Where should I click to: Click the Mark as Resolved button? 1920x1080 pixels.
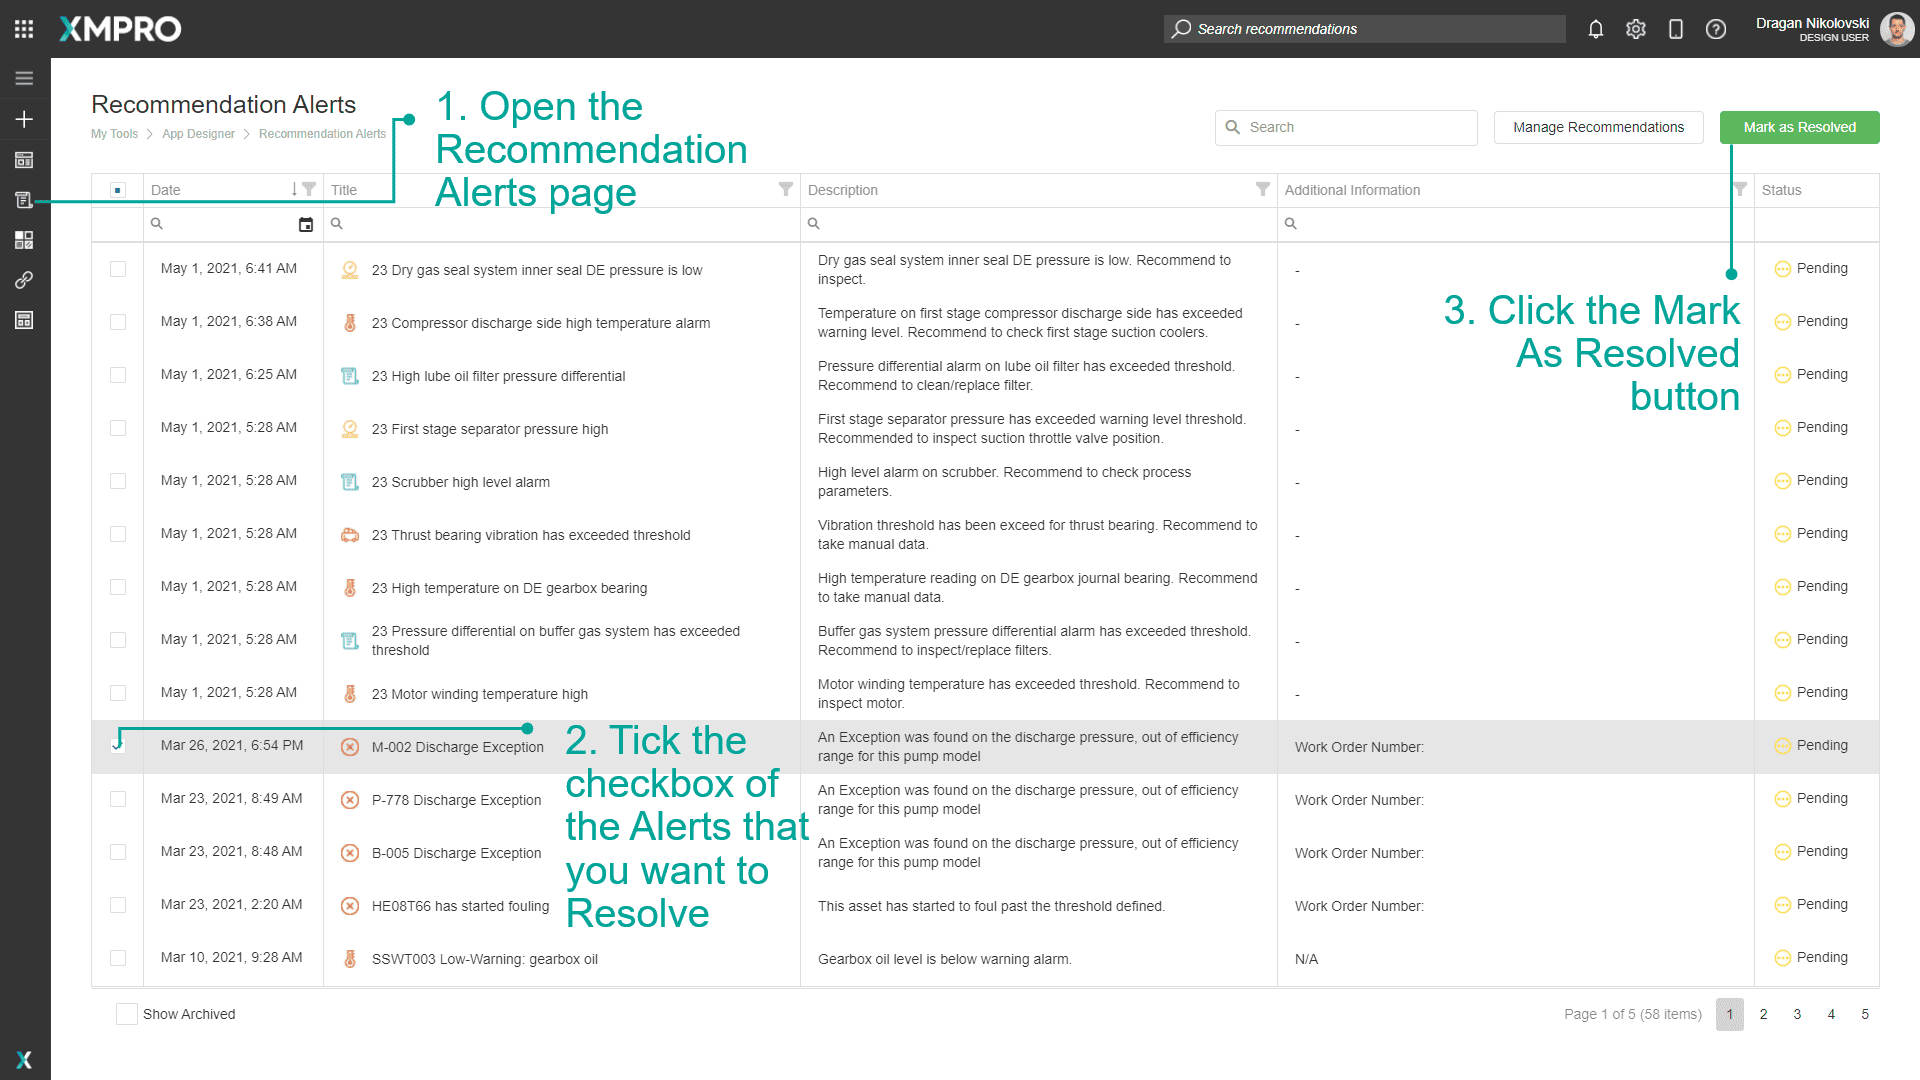tap(1799, 127)
